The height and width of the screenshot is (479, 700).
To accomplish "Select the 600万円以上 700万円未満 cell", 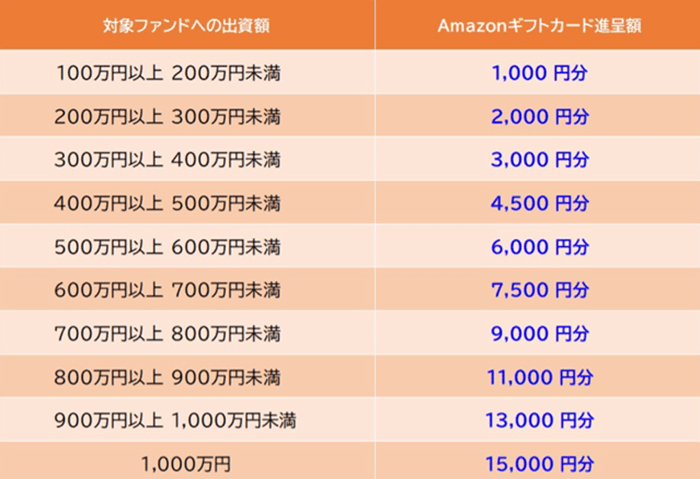I will tap(187, 289).
